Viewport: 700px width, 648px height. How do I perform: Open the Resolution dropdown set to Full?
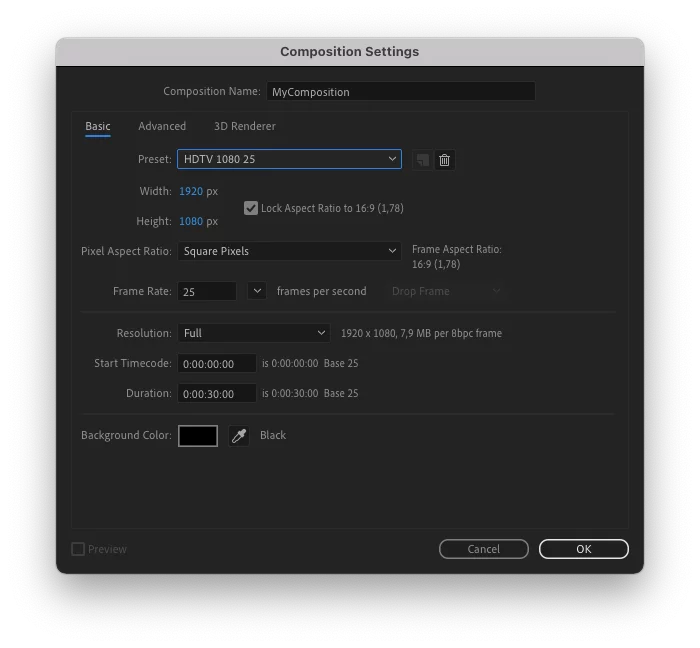pyautogui.click(x=254, y=333)
